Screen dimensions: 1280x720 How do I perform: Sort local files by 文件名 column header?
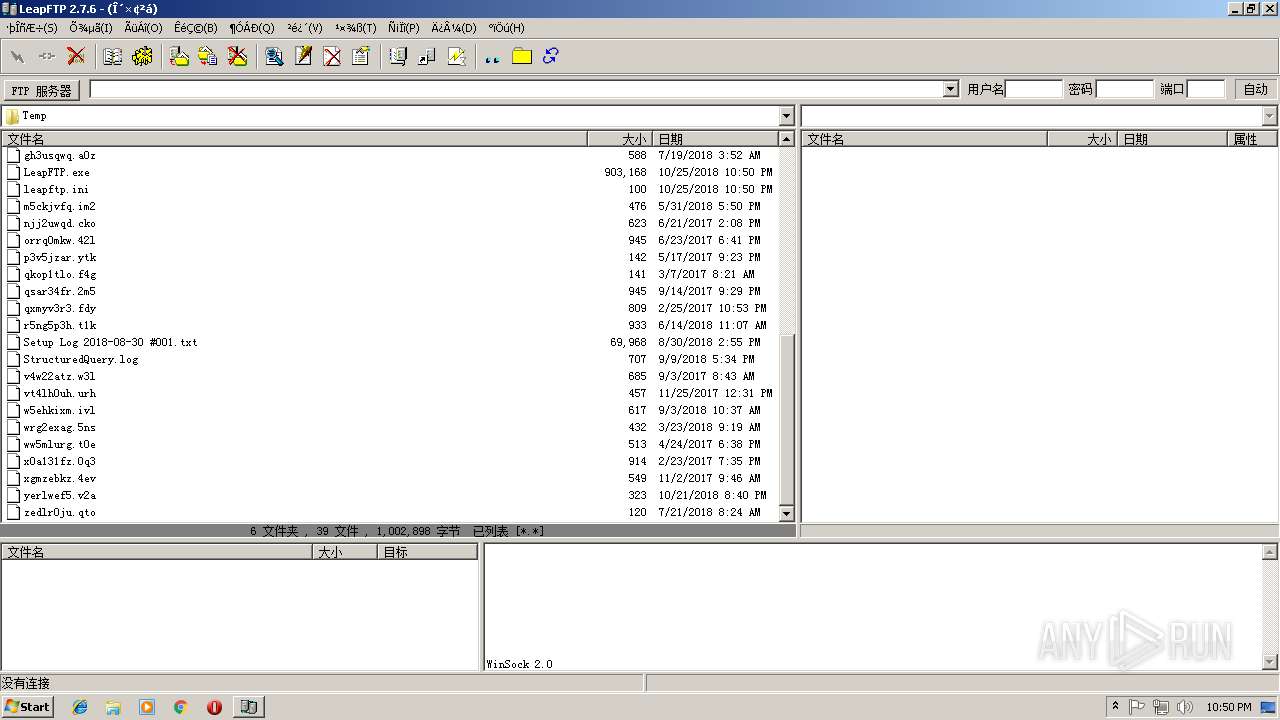point(294,139)
